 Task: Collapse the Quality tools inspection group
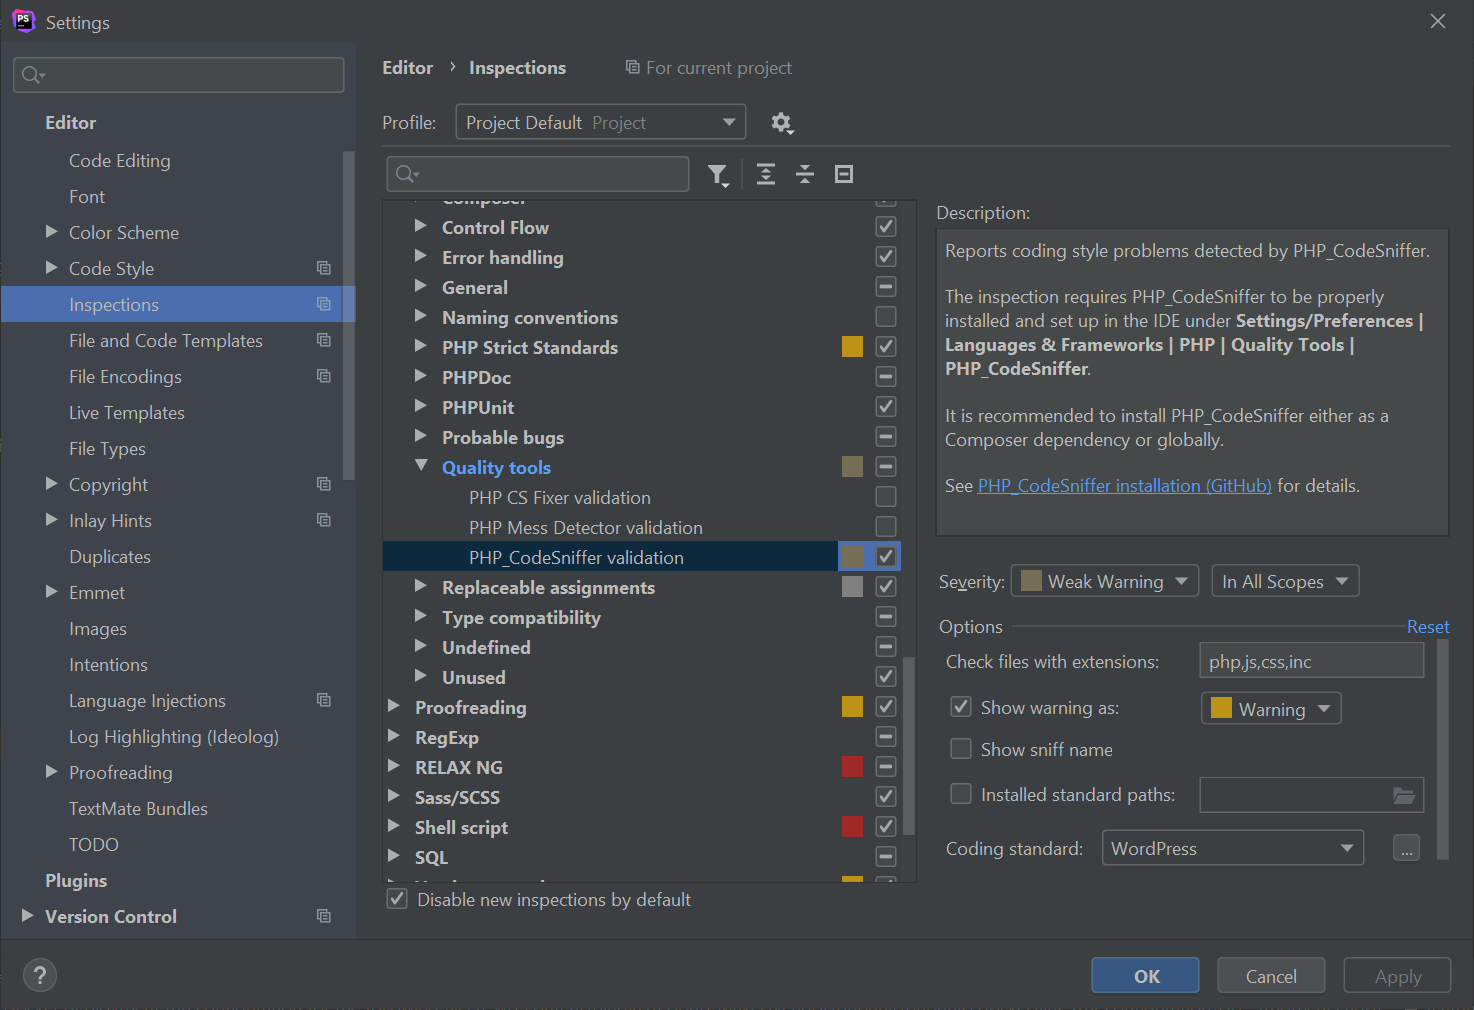(421, 466)
